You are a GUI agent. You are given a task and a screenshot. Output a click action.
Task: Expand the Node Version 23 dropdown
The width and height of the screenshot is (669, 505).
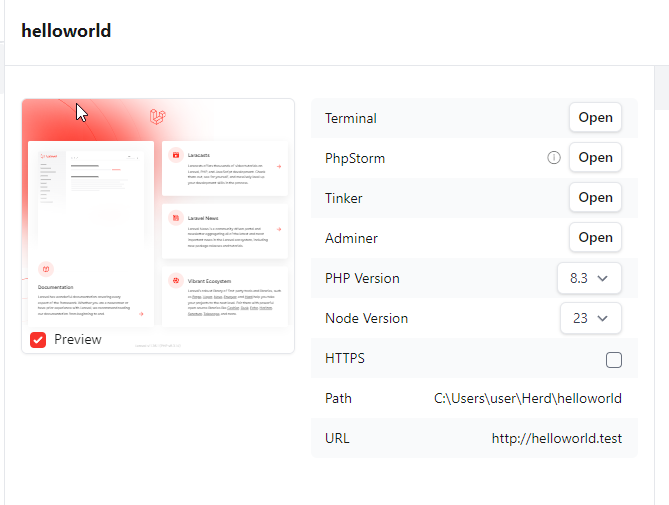590,318
